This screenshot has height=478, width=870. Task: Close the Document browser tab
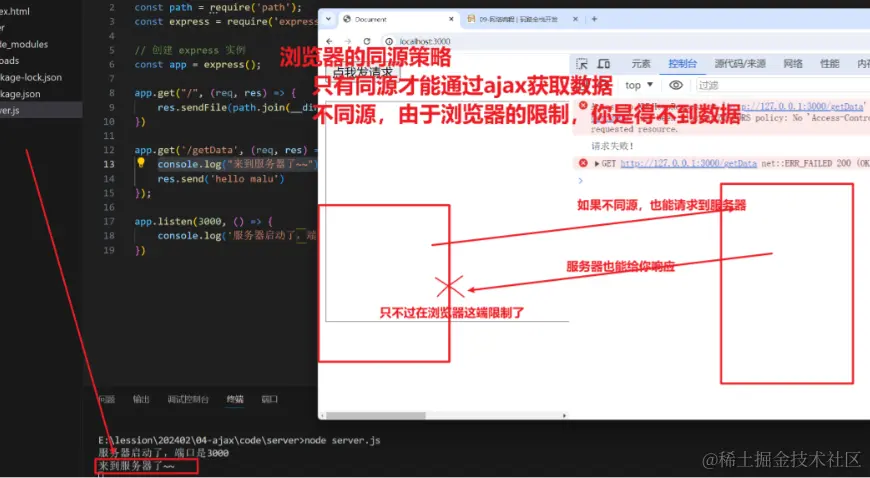tap(451, 19)
